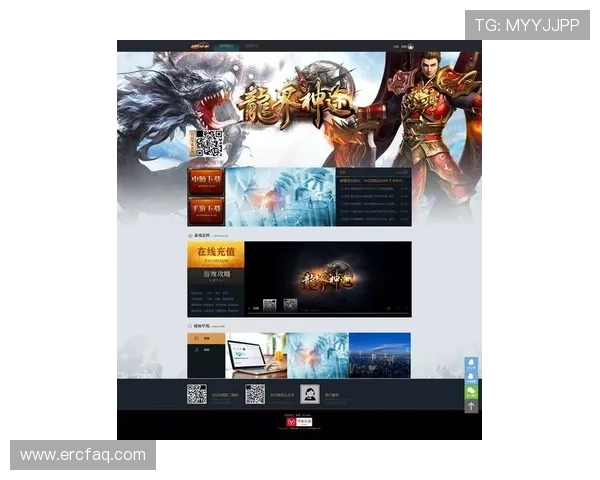This screenshot has height=480, width=600.
Task: Click the laboratory news banner image
Action: point(280,197)
